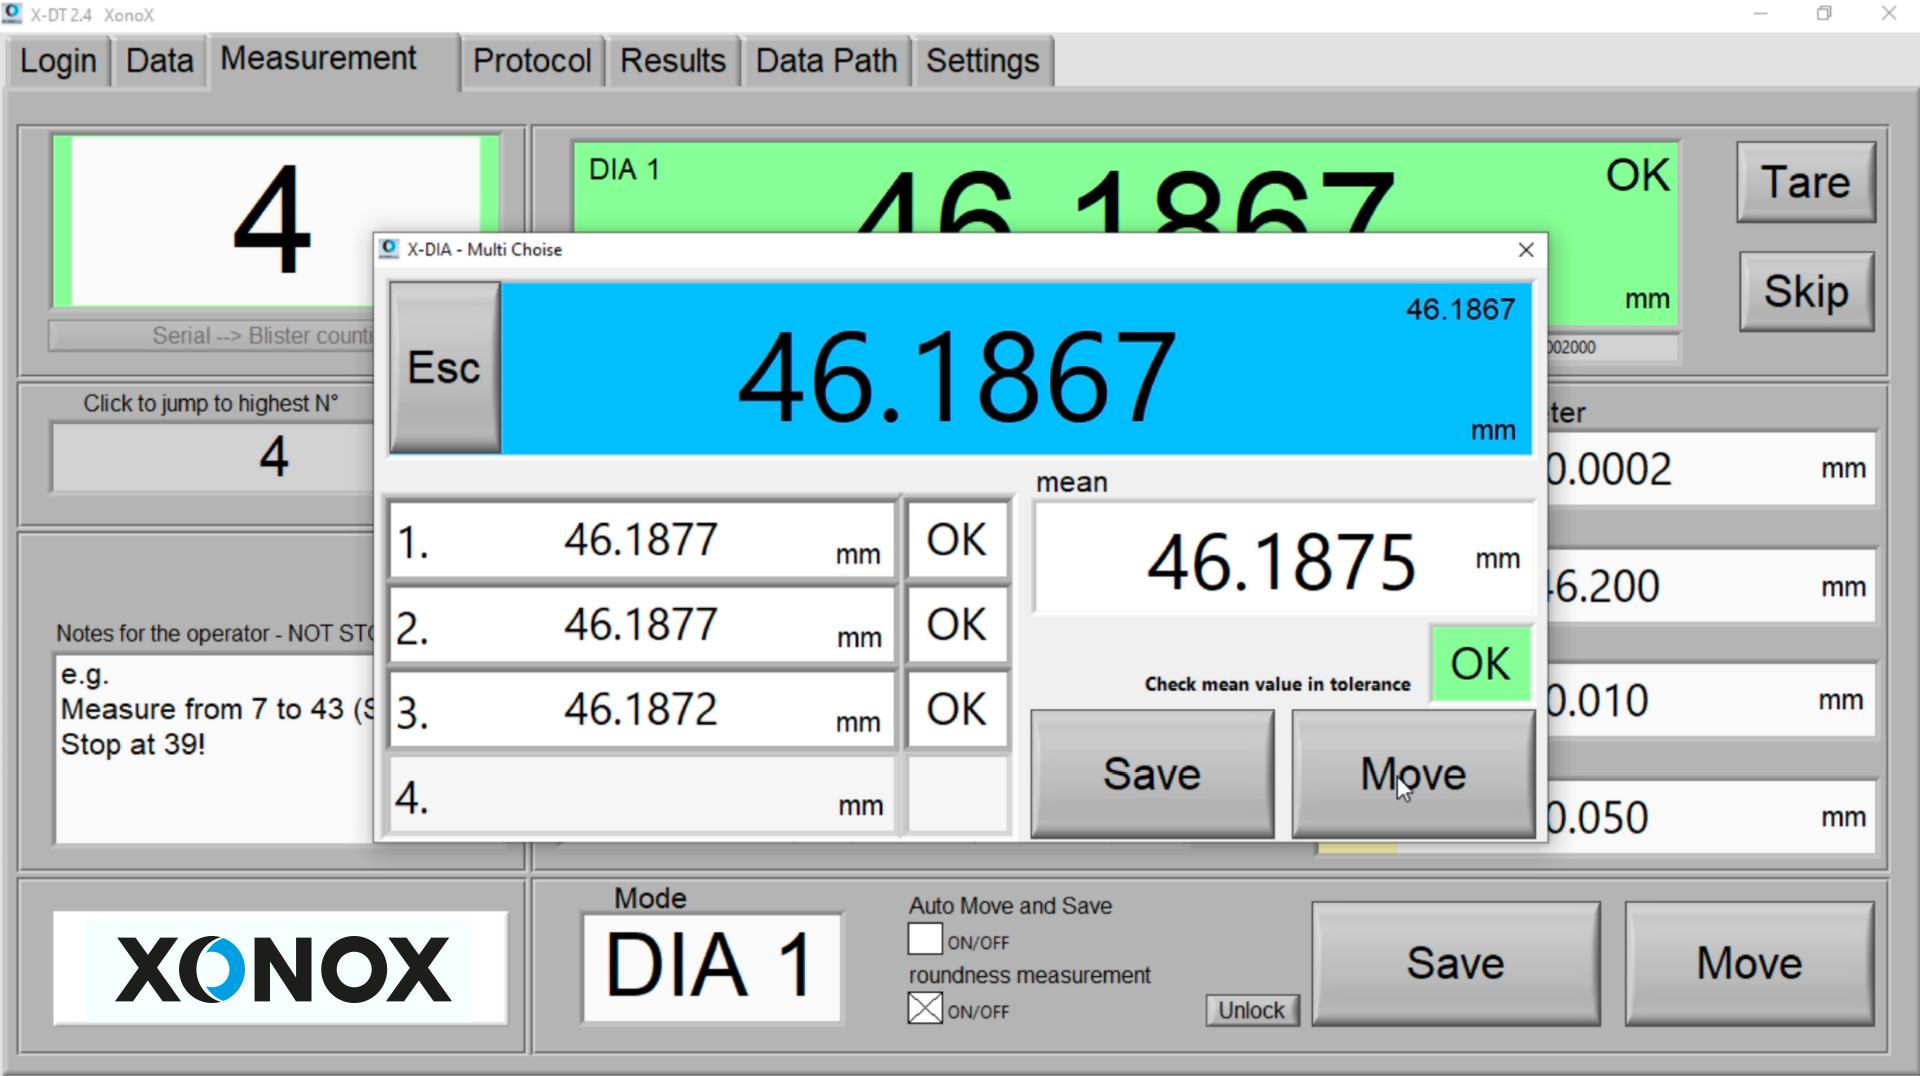Select measurement row 1 value 46.1877
1920x1076 pixels.
(641, 541)
